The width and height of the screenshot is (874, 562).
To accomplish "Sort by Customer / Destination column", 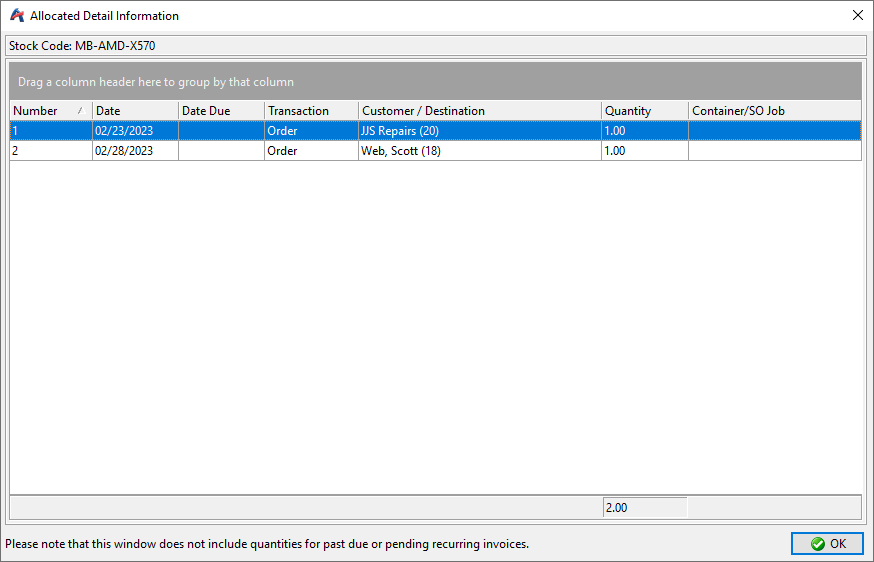I will (x=478, y=111).
